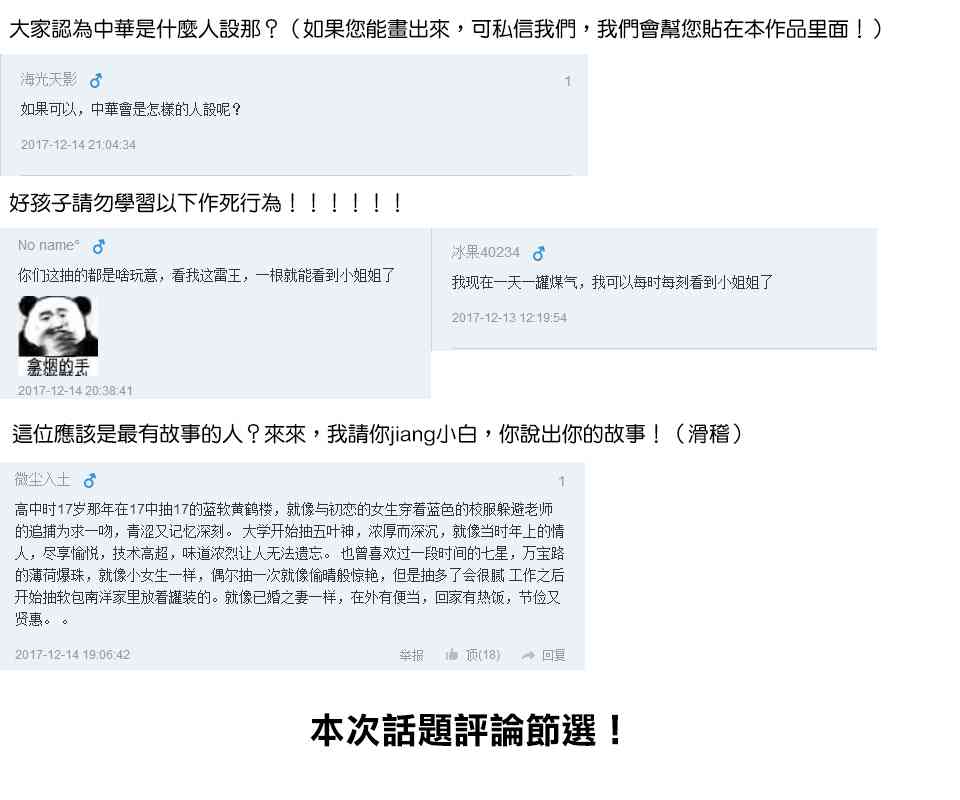Click timestamp 2017-12-13 12:19:54
Image resolution: width=960 pixels, height=800 pixels.
pos(509,318)
